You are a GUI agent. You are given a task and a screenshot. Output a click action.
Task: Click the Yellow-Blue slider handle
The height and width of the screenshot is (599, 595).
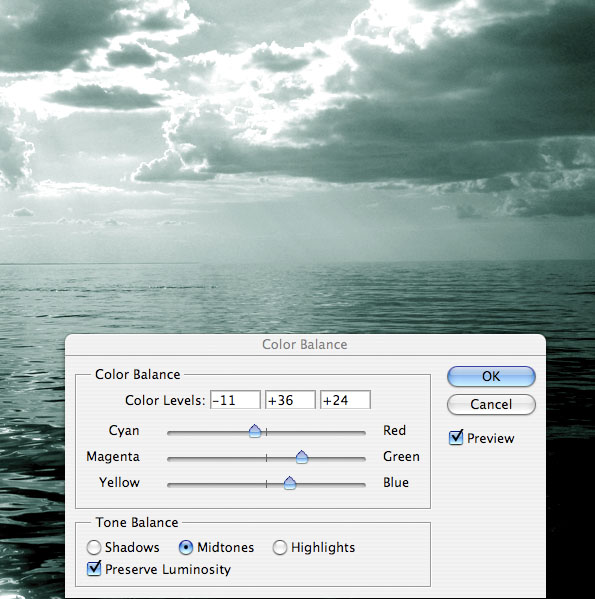click(290, 483)
